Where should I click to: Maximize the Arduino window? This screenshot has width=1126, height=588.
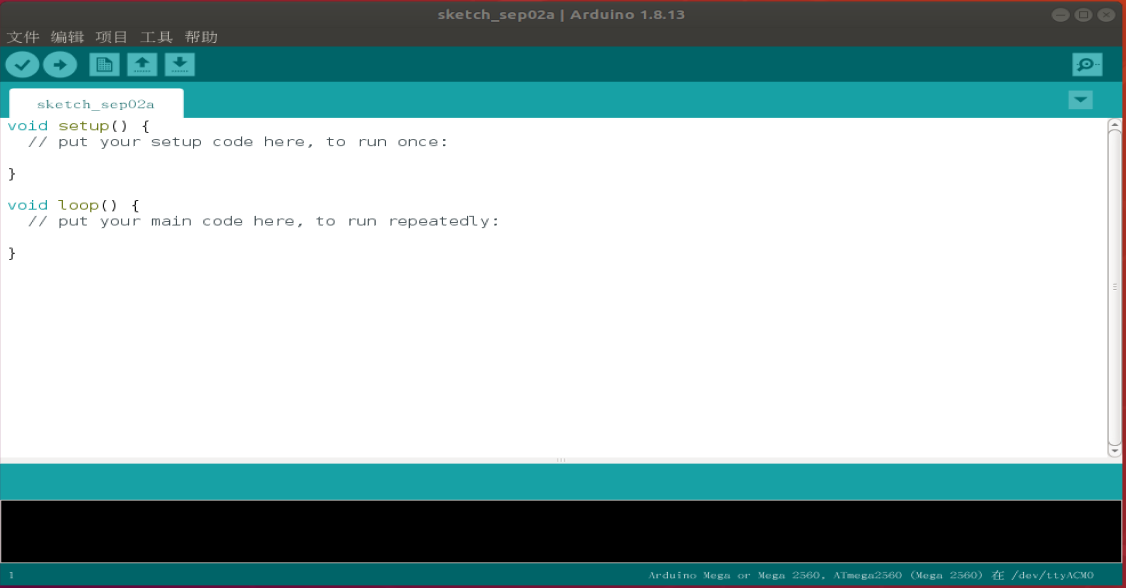point(1083,15)
